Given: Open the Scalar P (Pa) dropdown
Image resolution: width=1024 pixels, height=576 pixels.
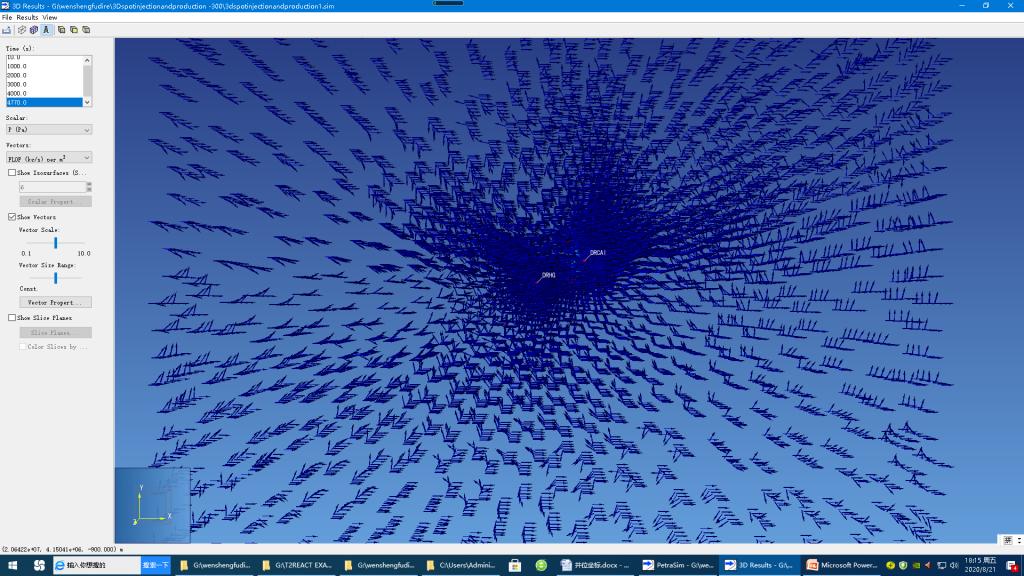Looking at the screenshot, I should click(x=49, y=130).
